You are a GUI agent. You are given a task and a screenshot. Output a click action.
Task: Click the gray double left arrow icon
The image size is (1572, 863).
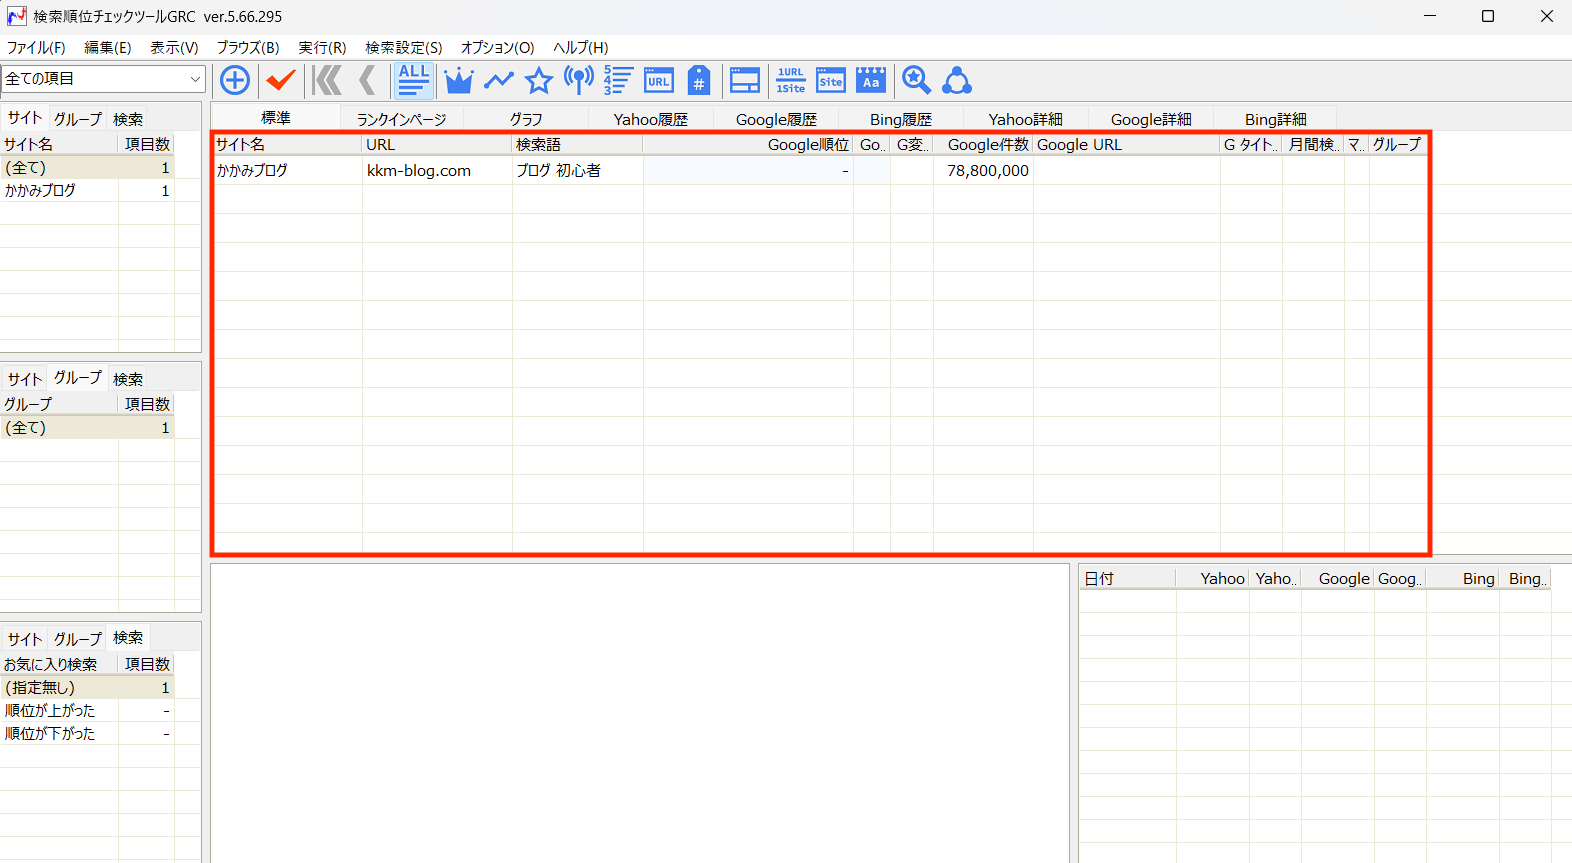[x=327, y=80]
